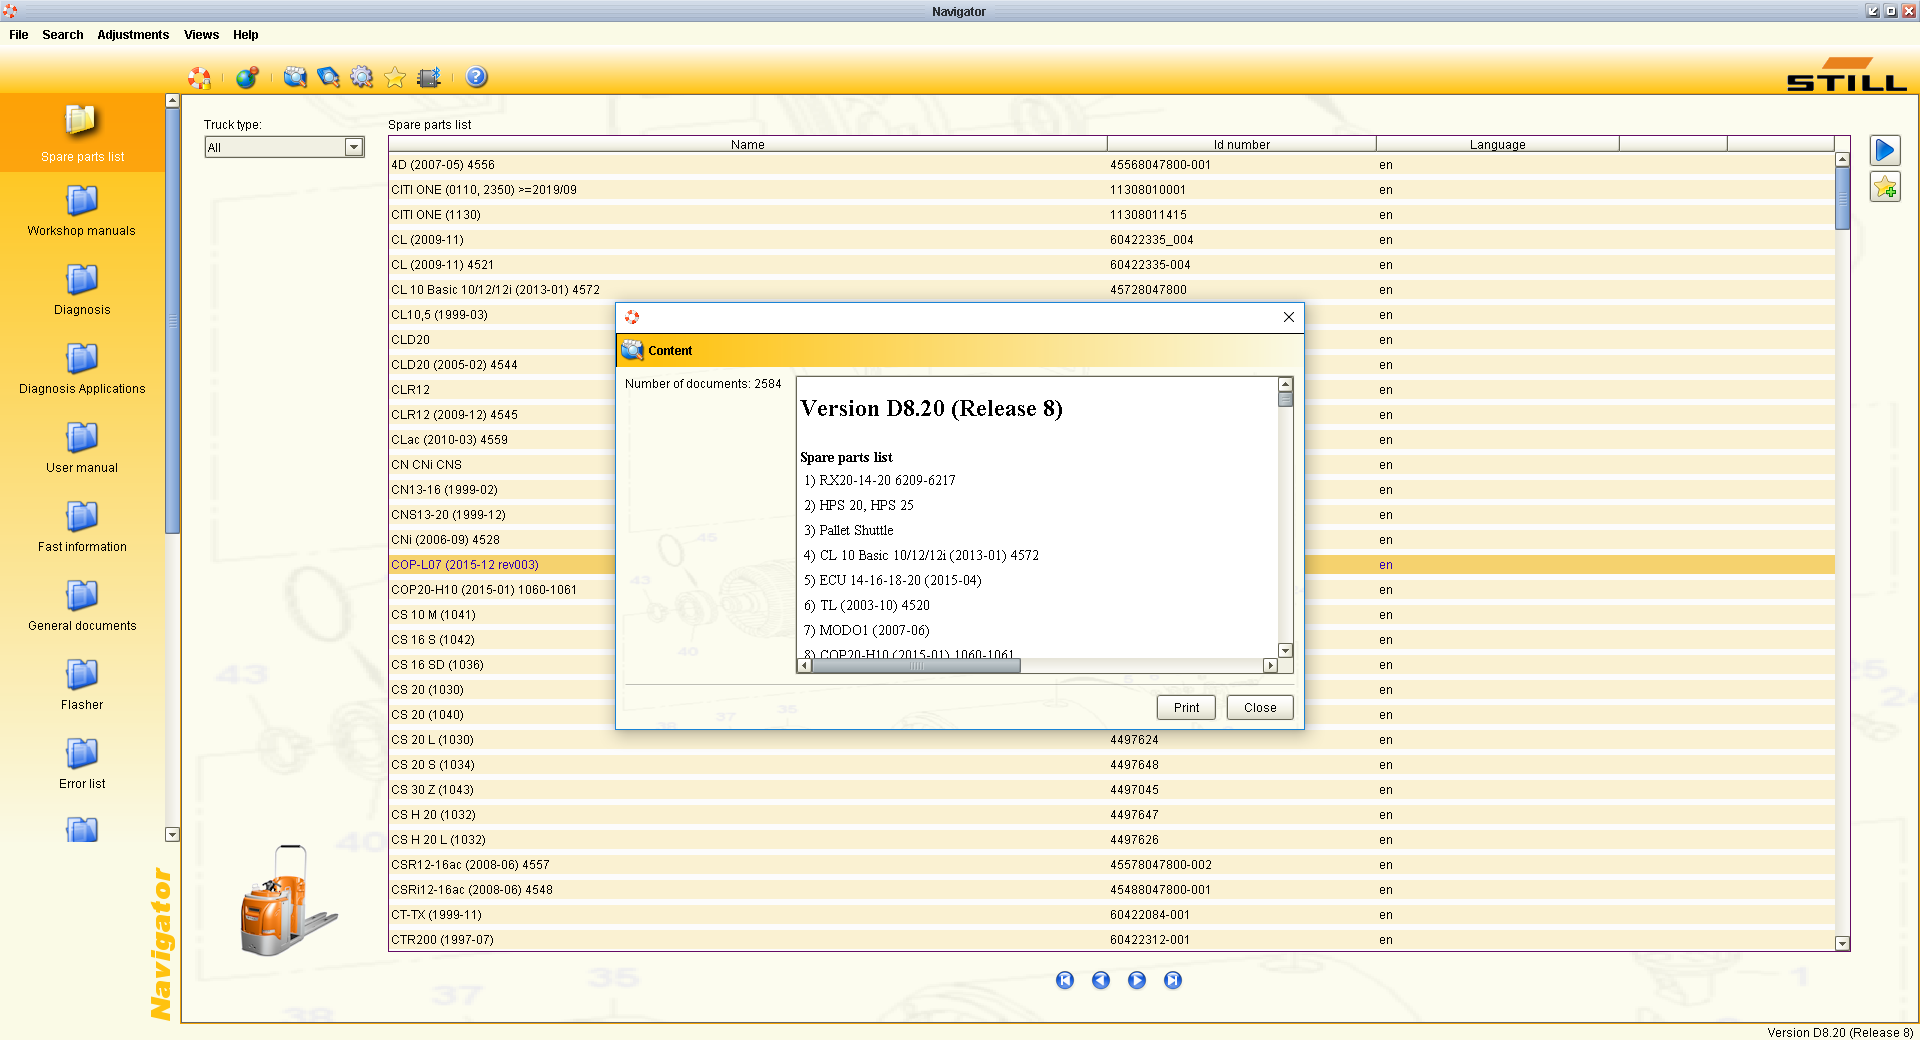Select row CLD20 (2005-02) 4544
The width and height of the screenshot is (1920, 1040).
coord(502,365)
